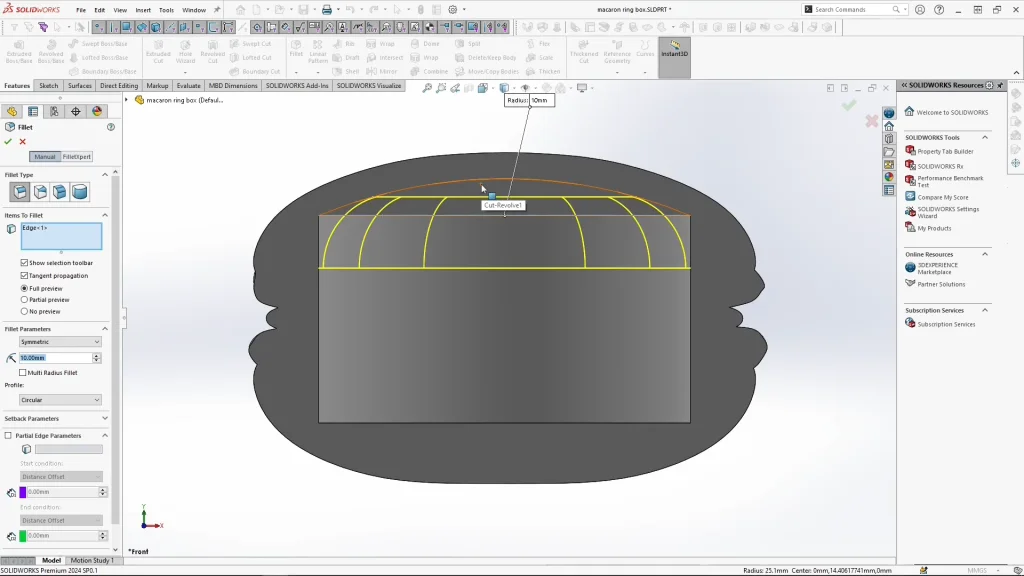Uncheck Show selection toolbar
The width and height of the screenshot is (1024, 576).
tap(24, 263)
